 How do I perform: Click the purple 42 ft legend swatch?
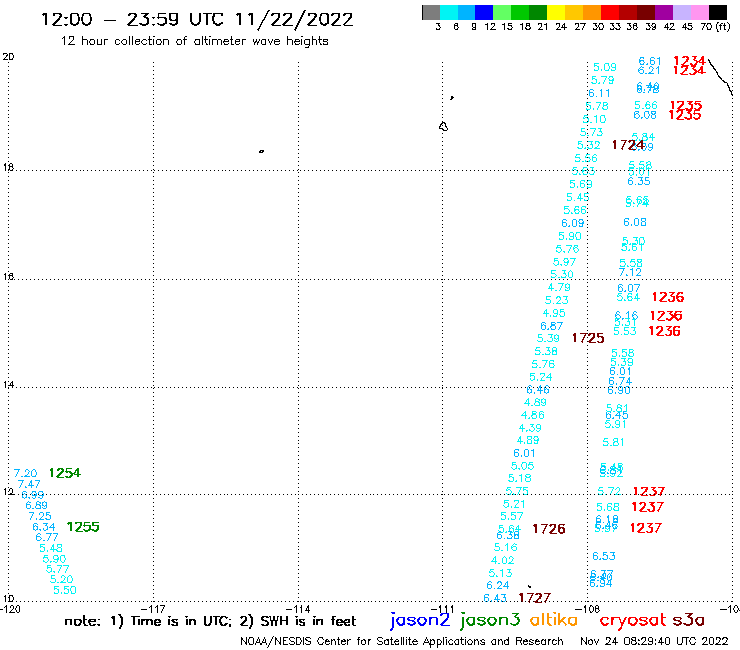pyautogui.click(x=663, y=12)
